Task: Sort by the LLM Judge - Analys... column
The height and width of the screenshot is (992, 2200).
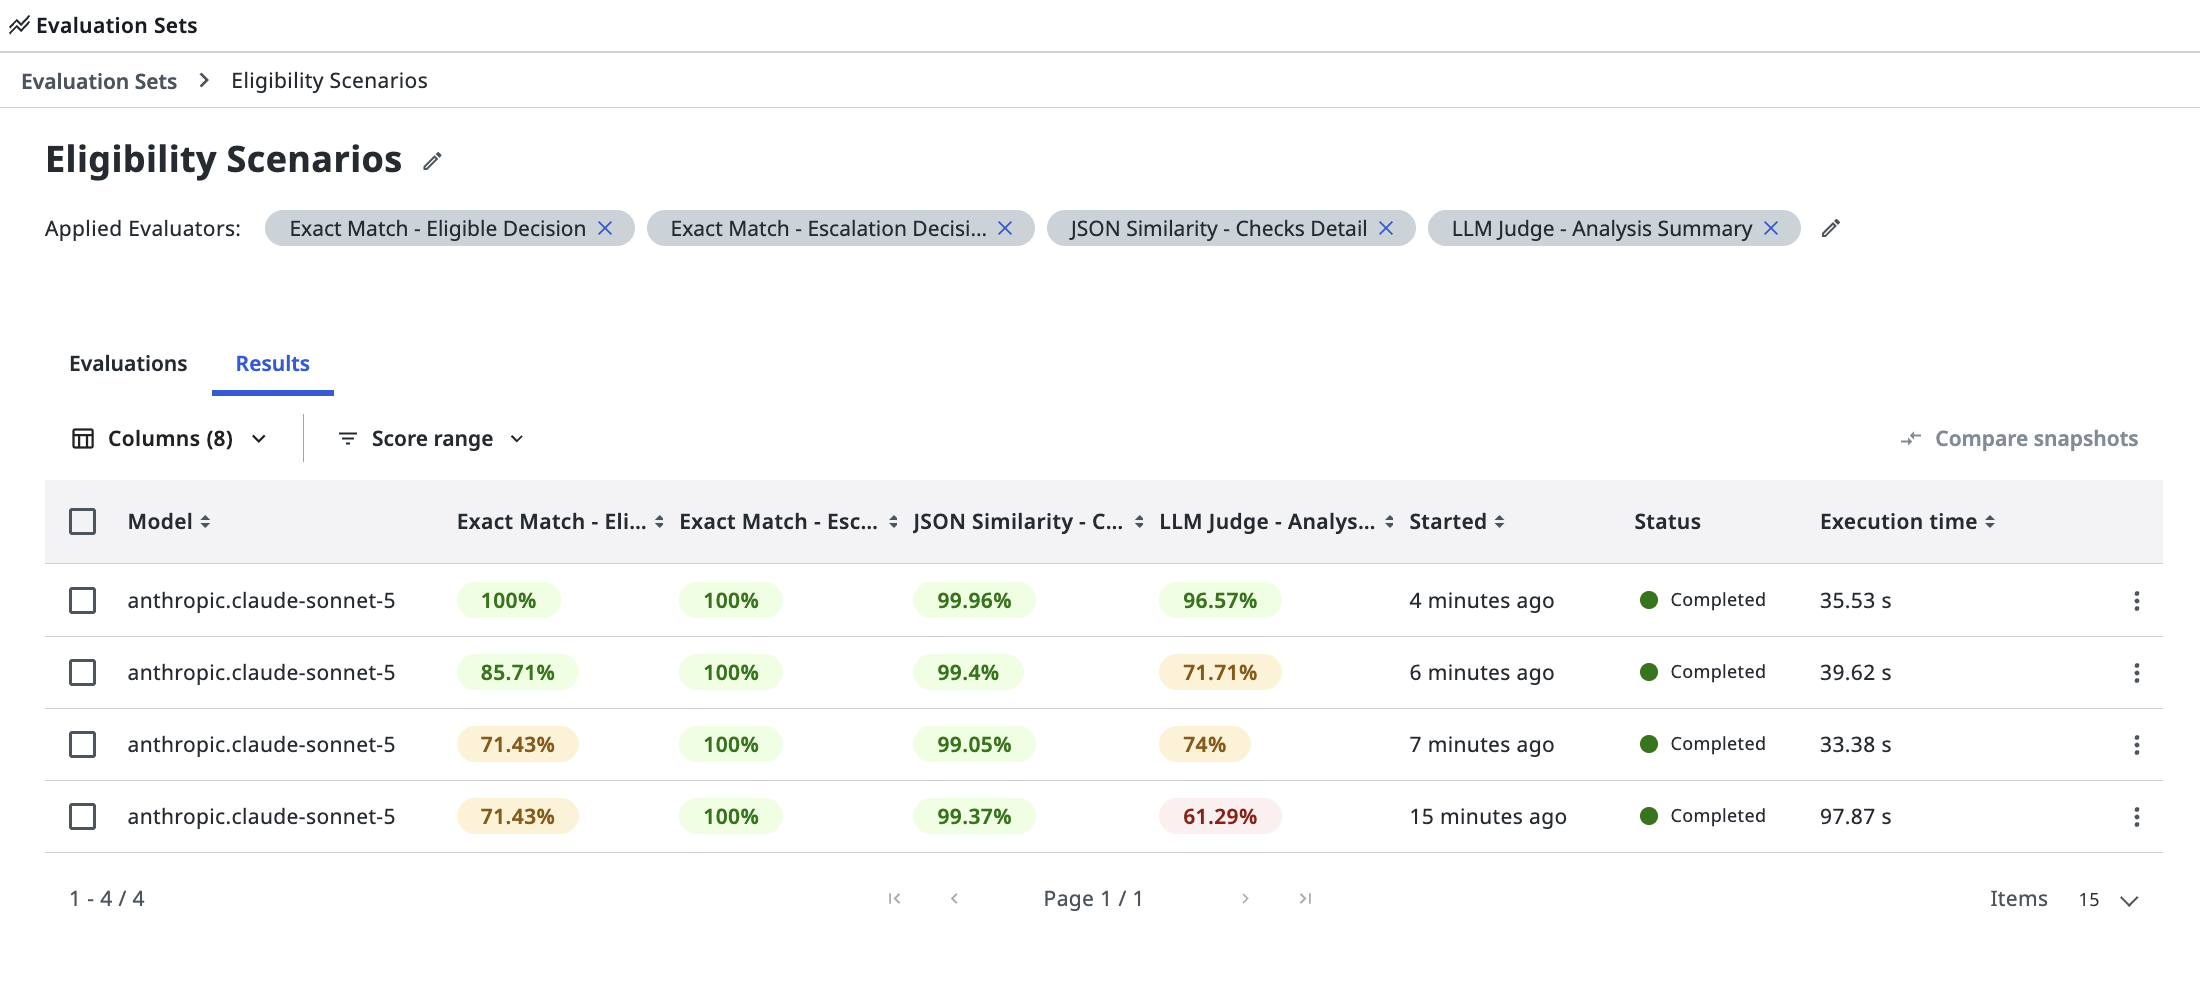Action: point(1389,522)
